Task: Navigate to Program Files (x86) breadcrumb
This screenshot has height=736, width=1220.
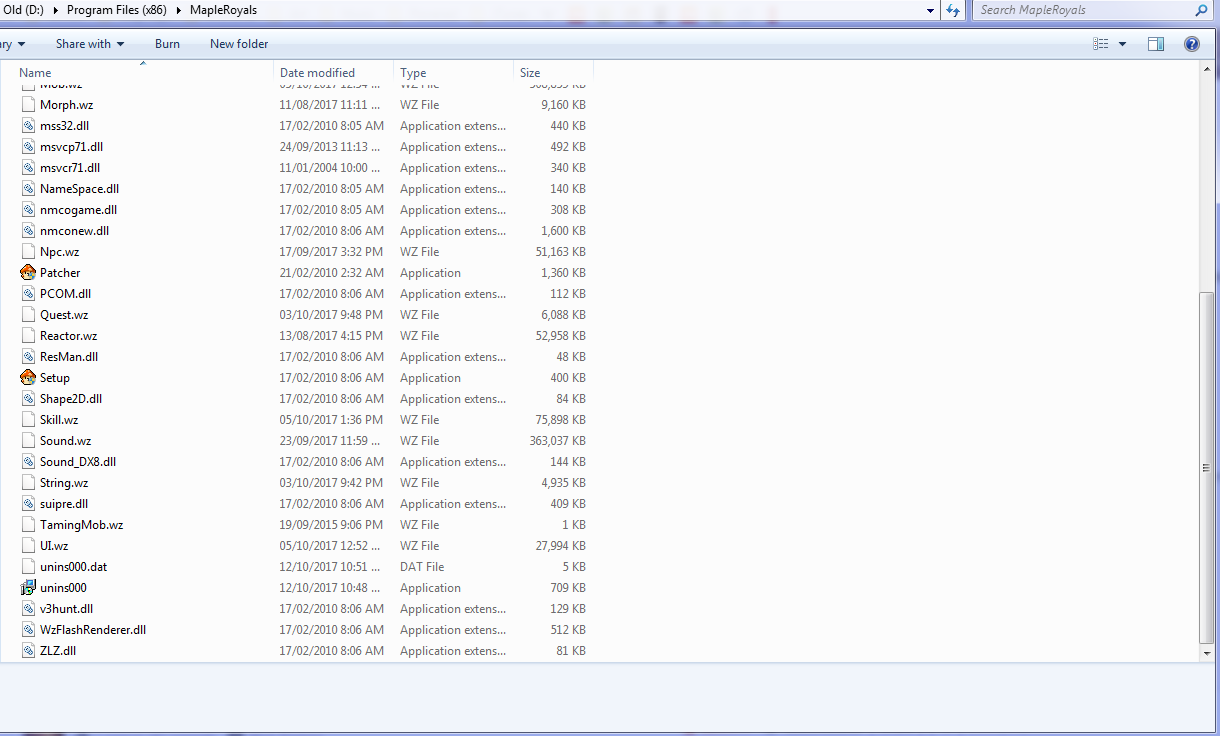Action: [119, 10]
